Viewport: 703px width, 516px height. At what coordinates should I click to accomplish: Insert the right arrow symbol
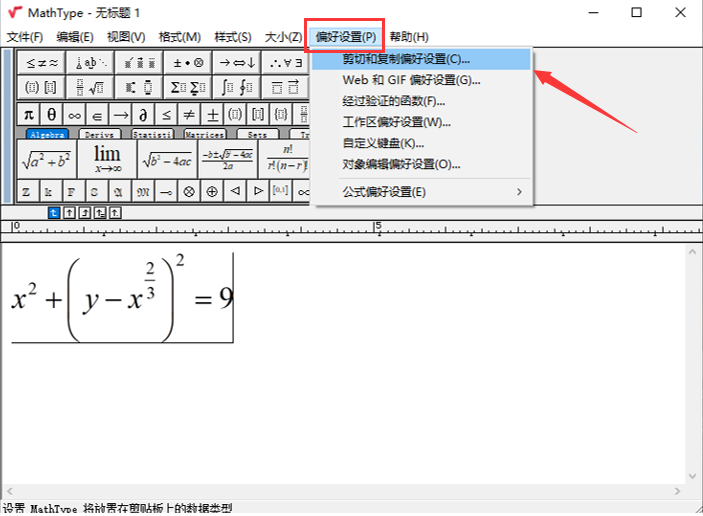(120, 115)
